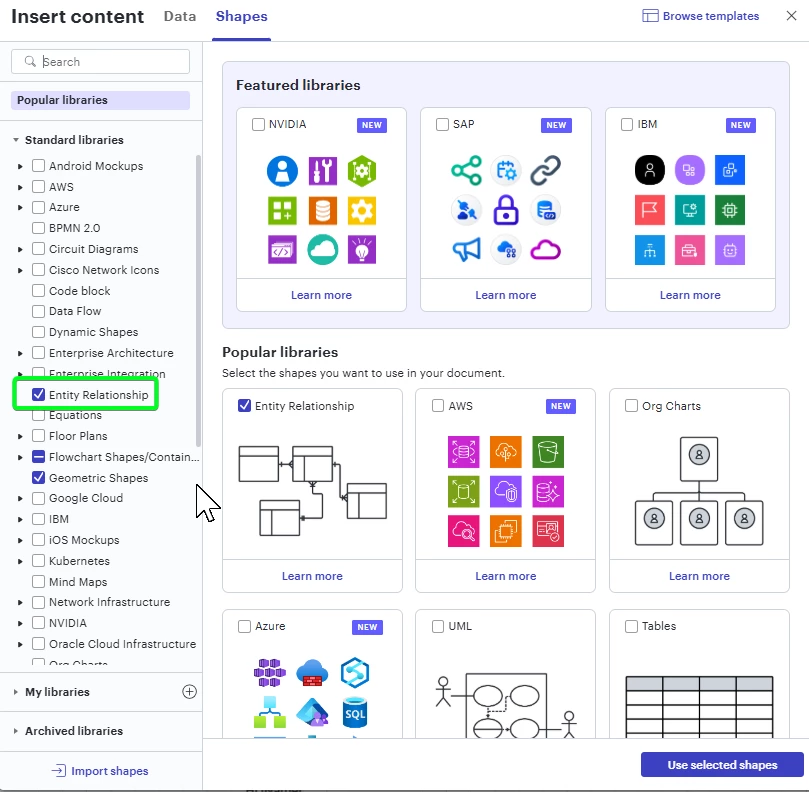Click the add library plus icon
The height and width of the screenshot is (792, 809).
pos(189,692)
